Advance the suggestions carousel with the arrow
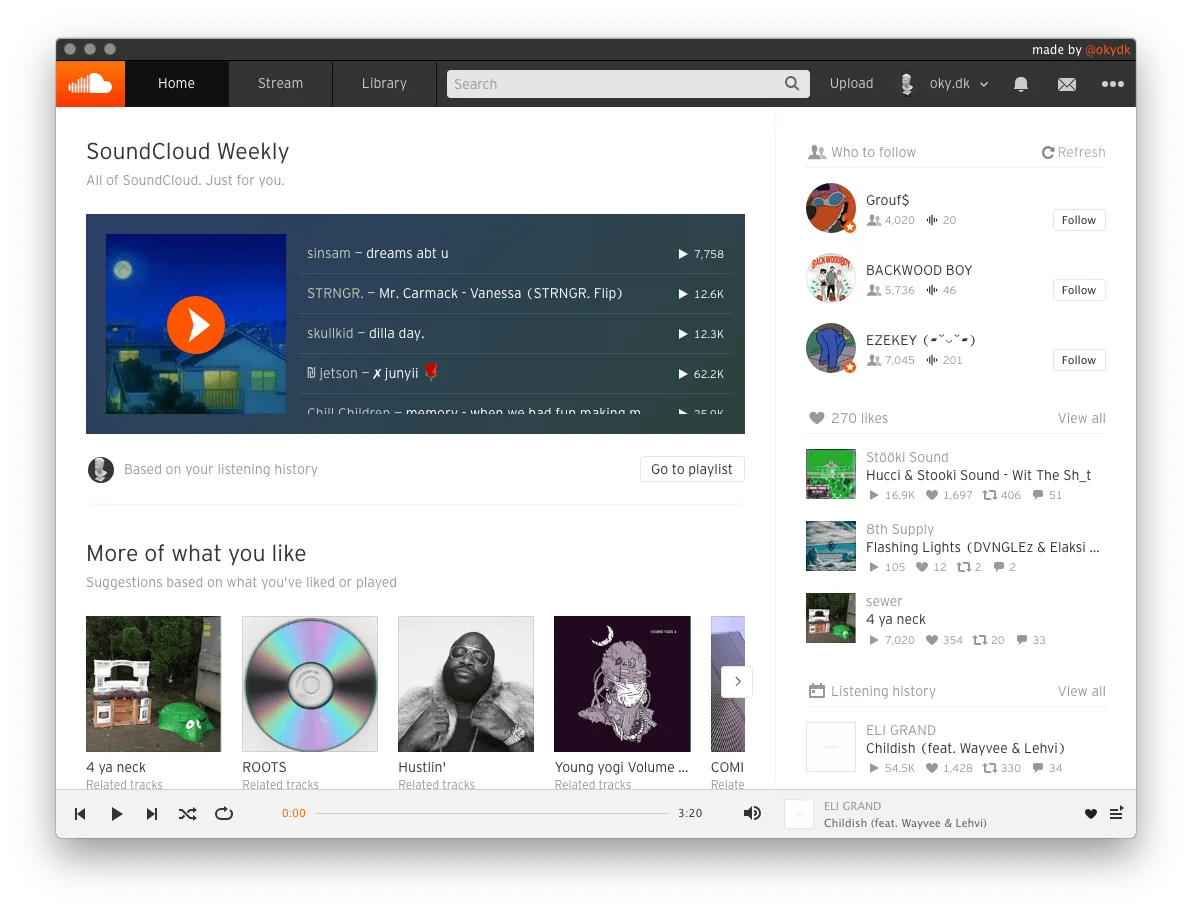Screen dimensions: 1192x912 (737, 682)
